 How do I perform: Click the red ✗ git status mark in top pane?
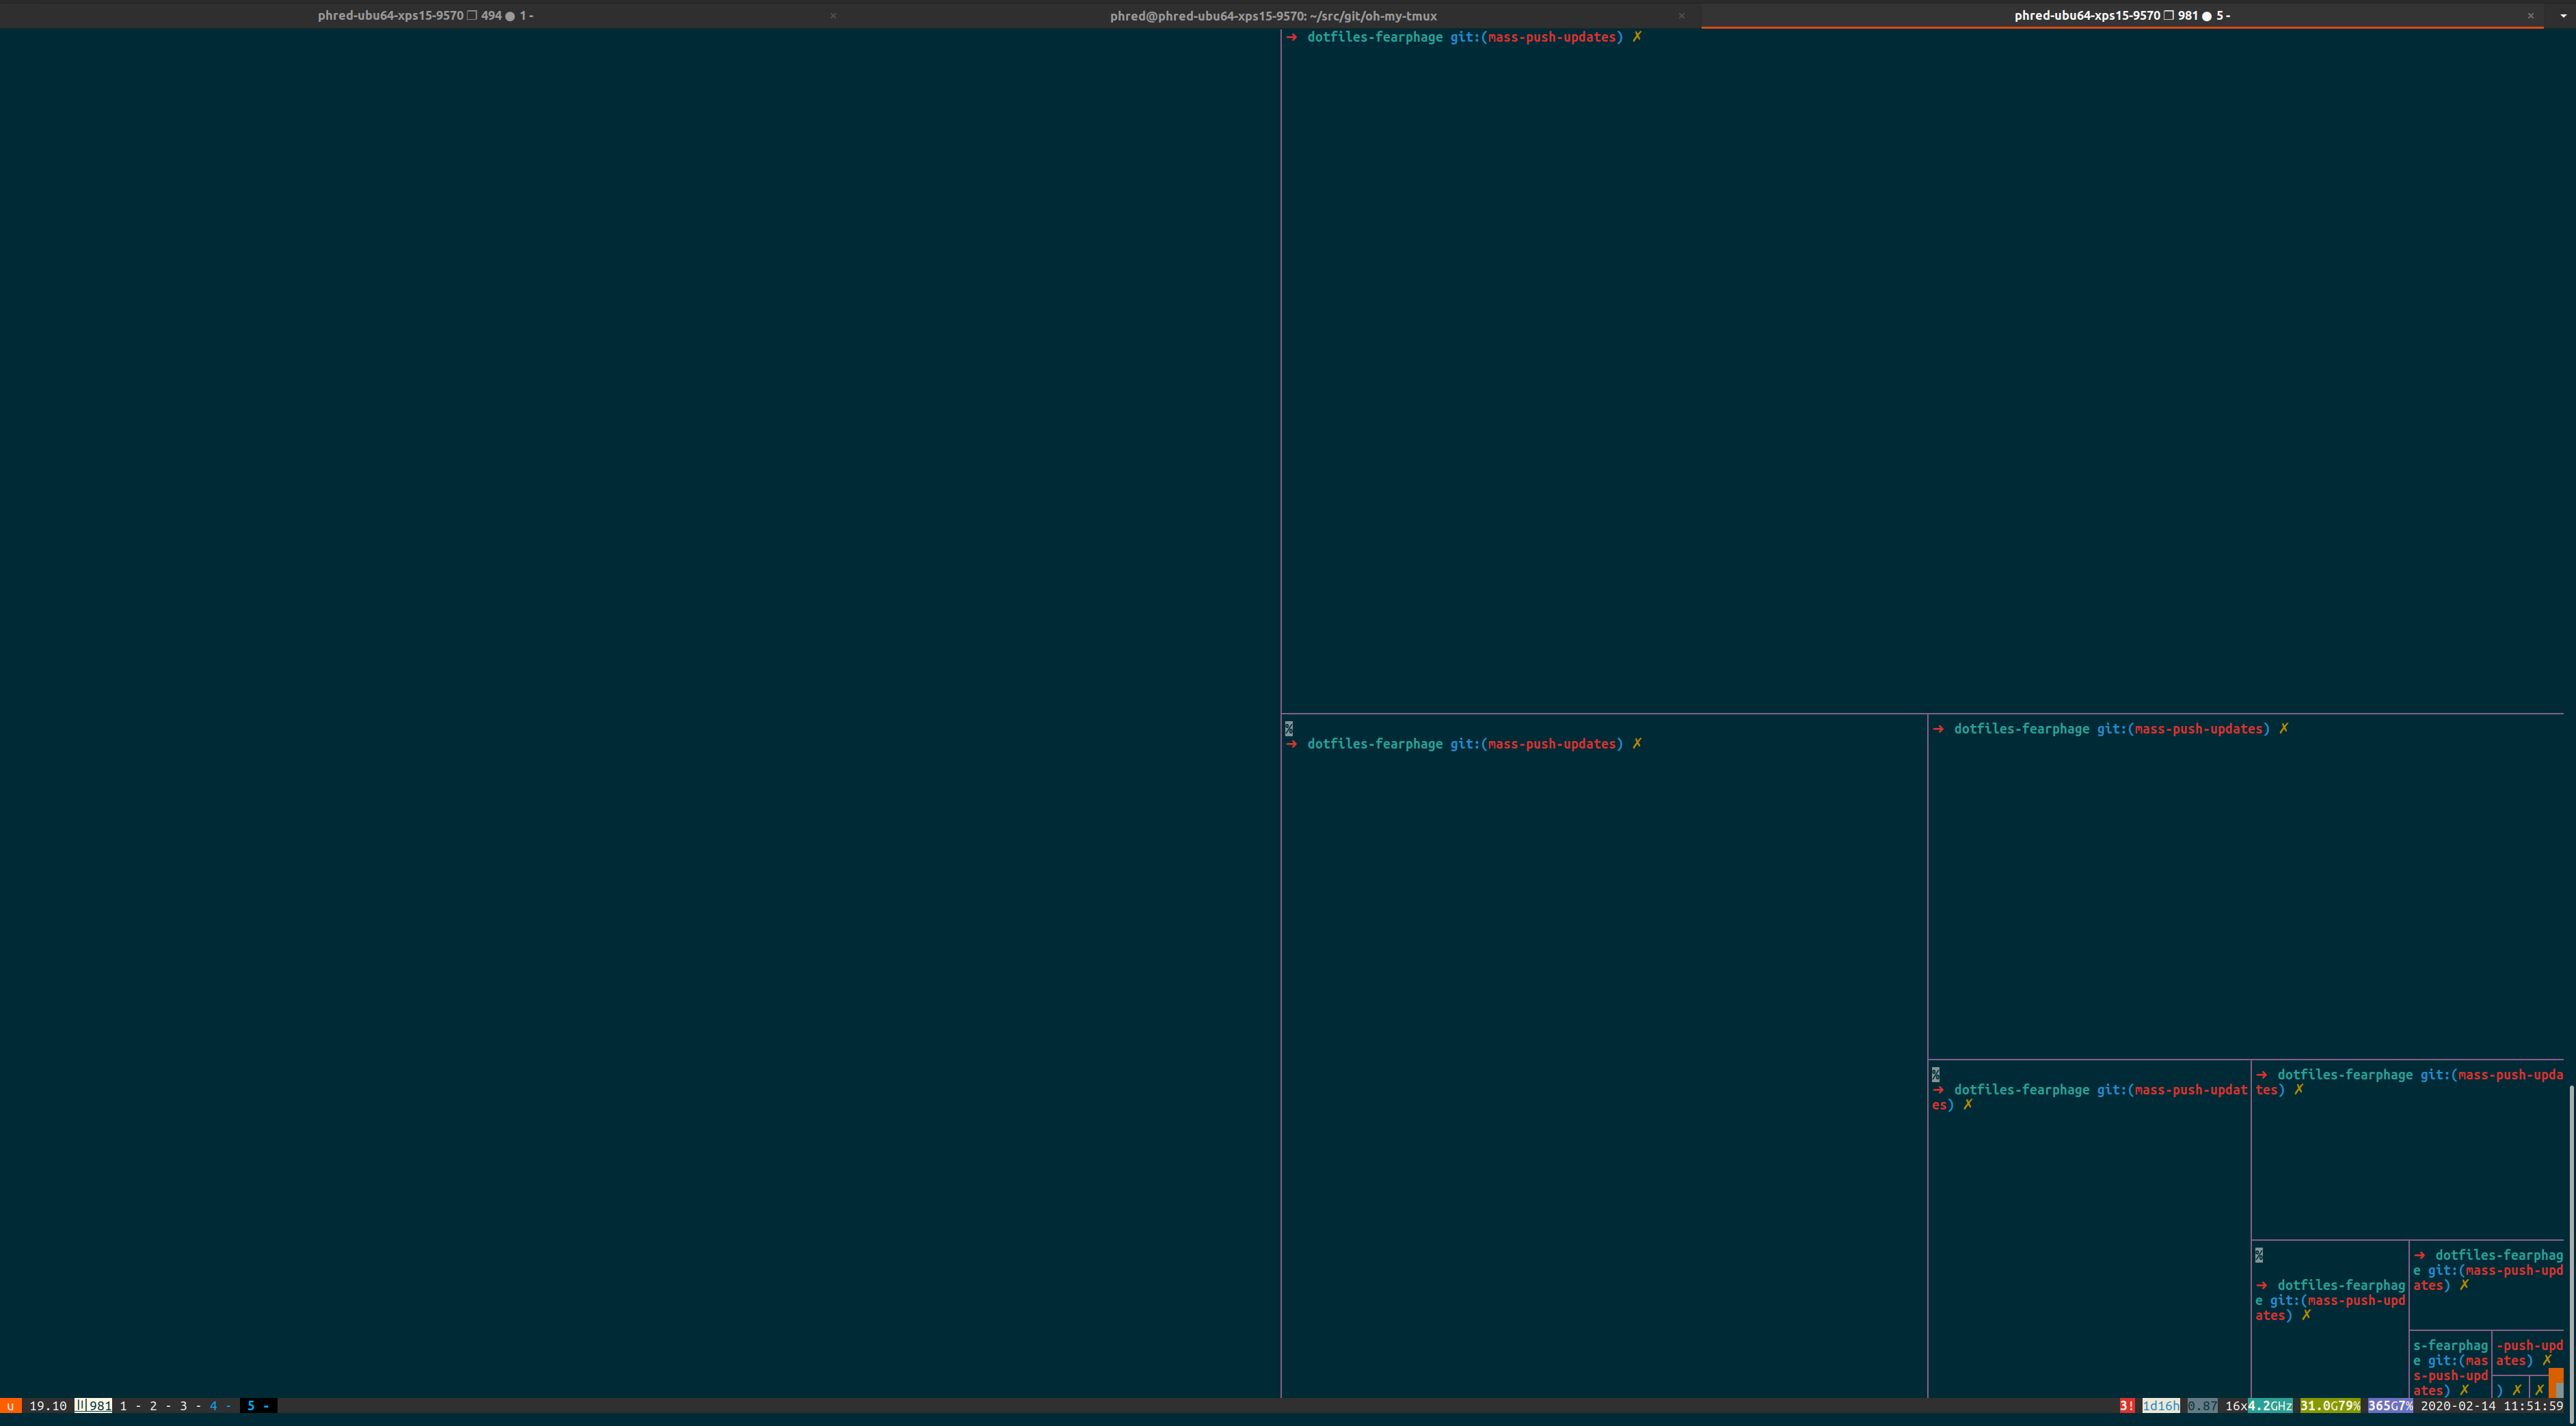tap(1638, 37)
